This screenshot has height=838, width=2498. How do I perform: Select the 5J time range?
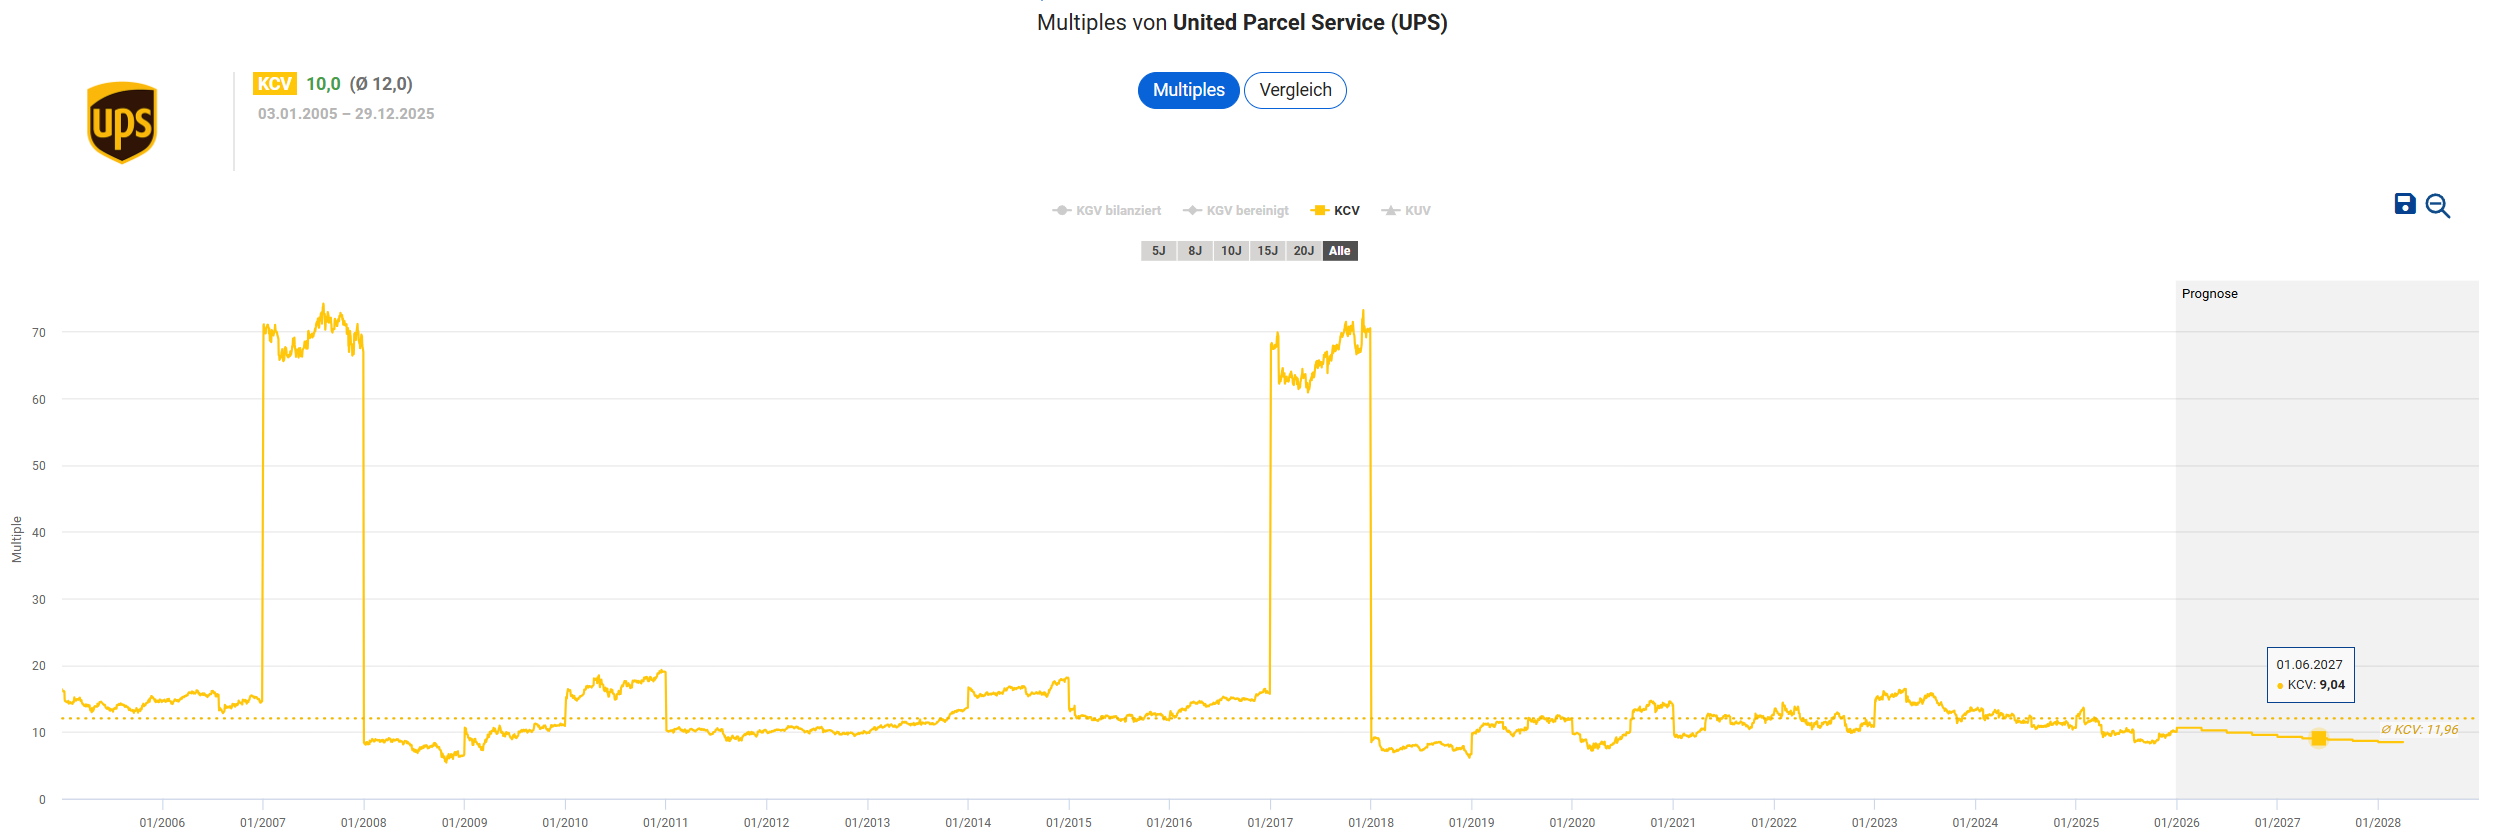(1158, 251)
